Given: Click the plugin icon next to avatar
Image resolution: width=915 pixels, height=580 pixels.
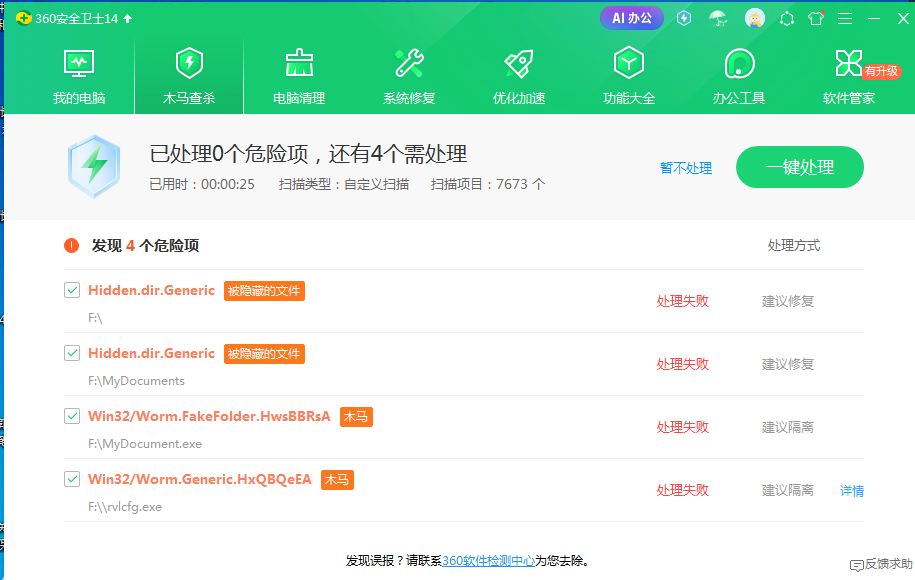Looking at the screenshot, I should pos(787,19).
